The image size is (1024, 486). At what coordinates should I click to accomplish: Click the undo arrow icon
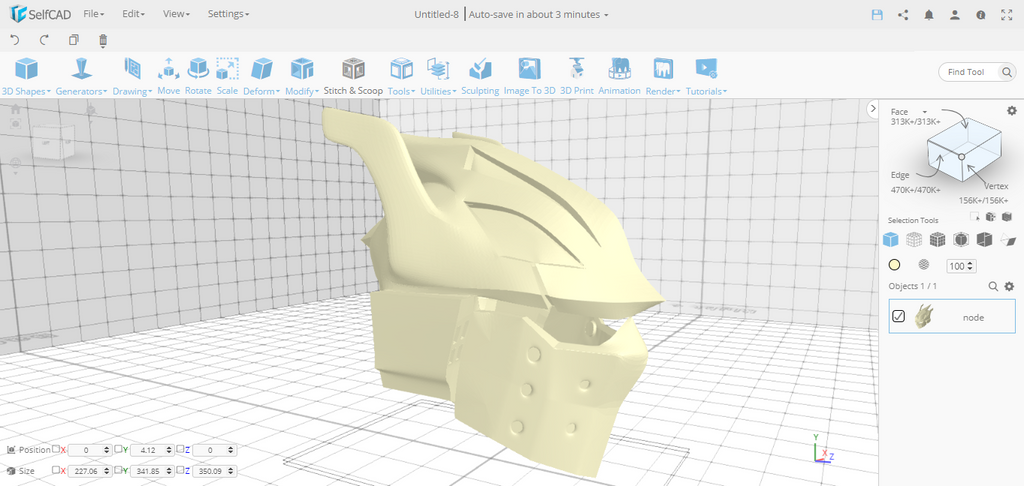(15, 40)
